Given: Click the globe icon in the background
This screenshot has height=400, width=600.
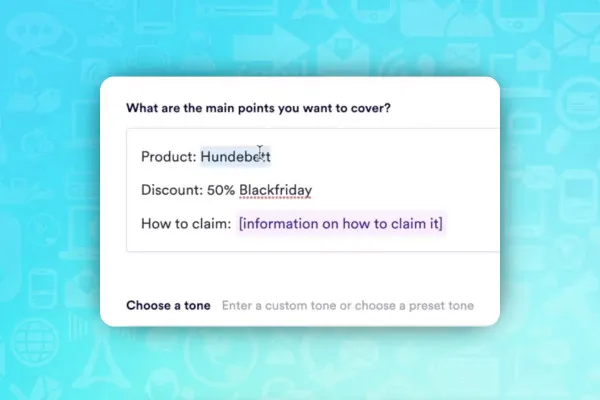Looking at the screenshot, I should point(35,343).
